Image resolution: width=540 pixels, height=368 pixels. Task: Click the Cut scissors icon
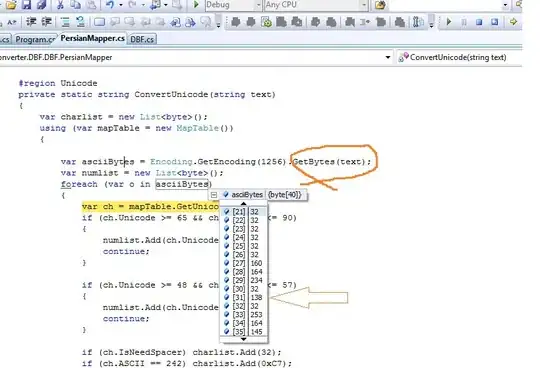pos(60,4)
